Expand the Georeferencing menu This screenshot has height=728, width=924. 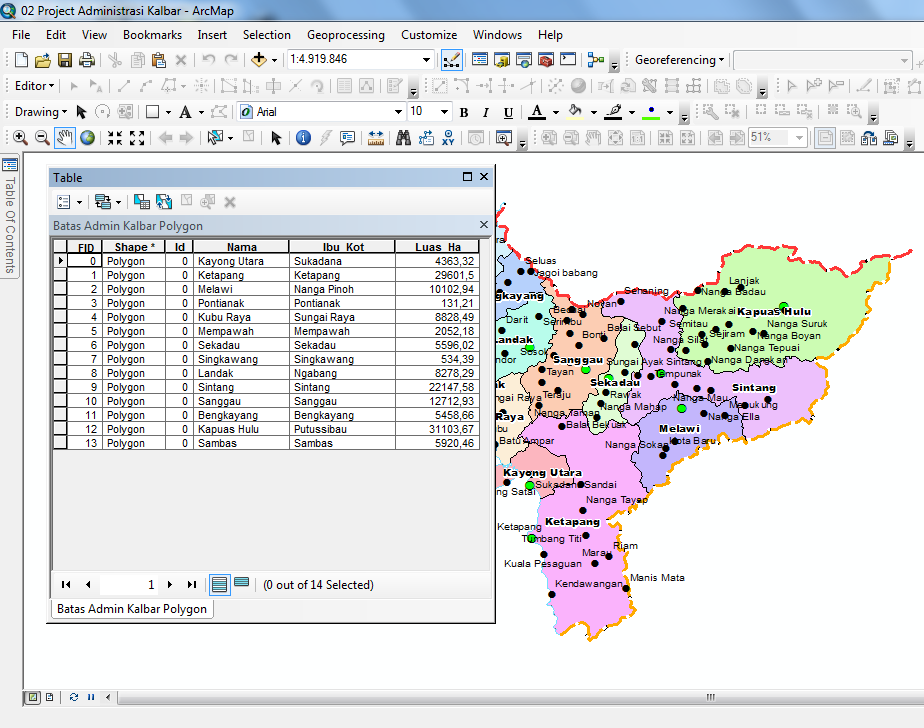(x=679, y=60)
